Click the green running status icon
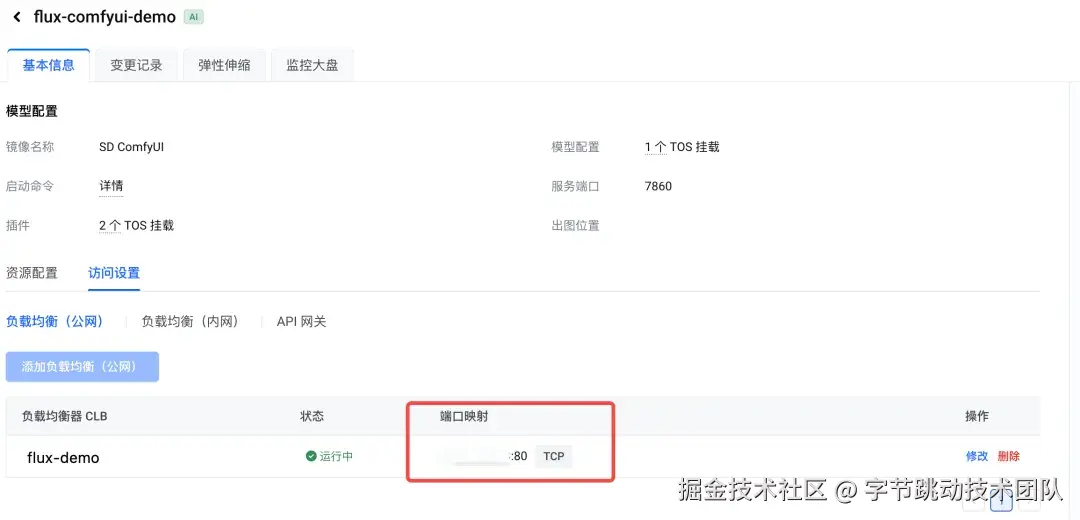 click(x=311, y=457)
